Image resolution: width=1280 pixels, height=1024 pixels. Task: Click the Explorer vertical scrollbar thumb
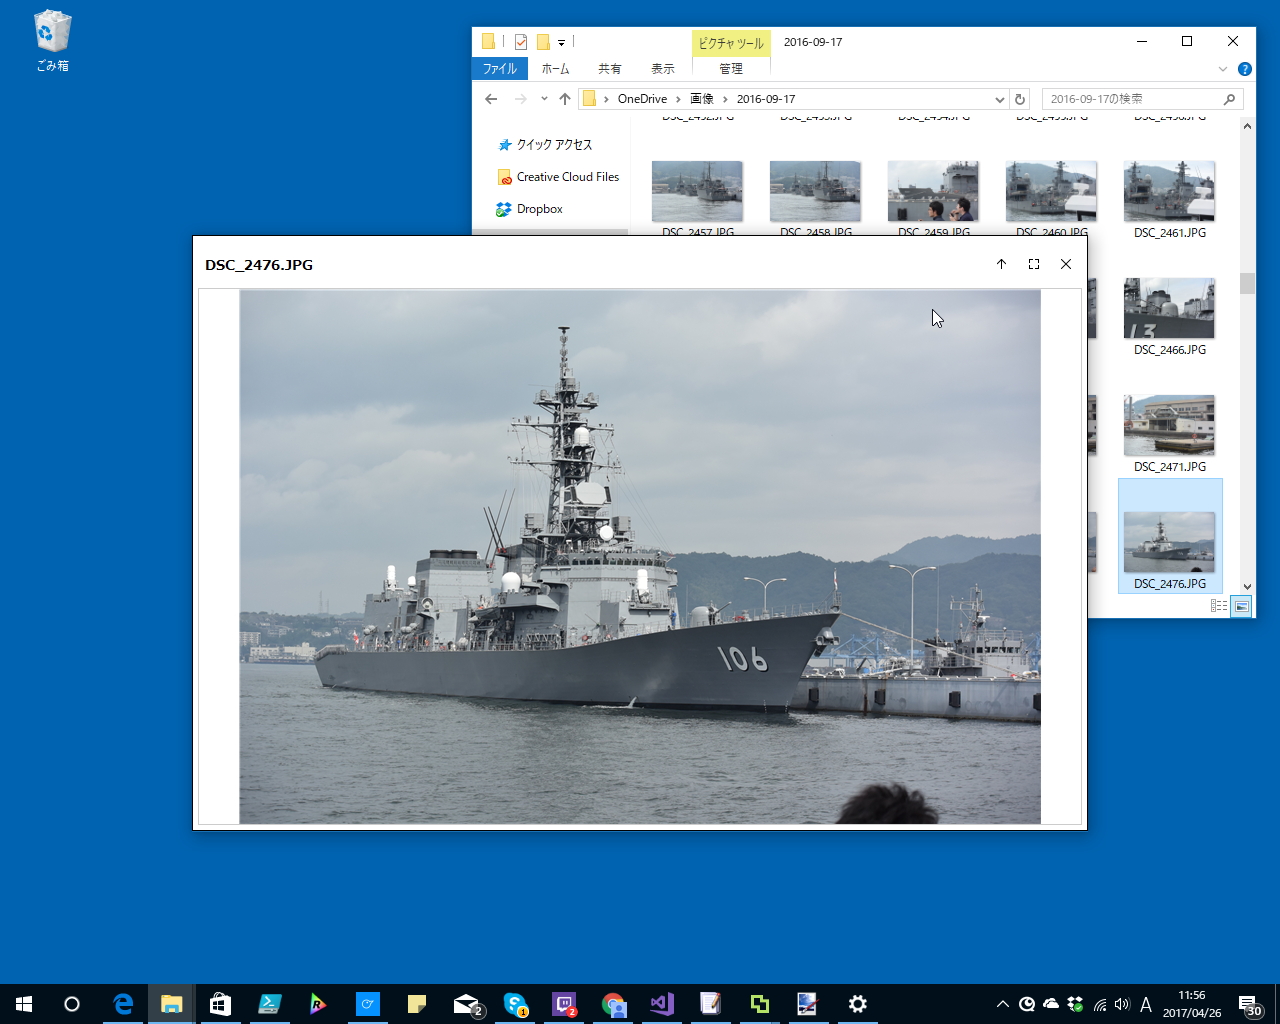point(1247,283)
